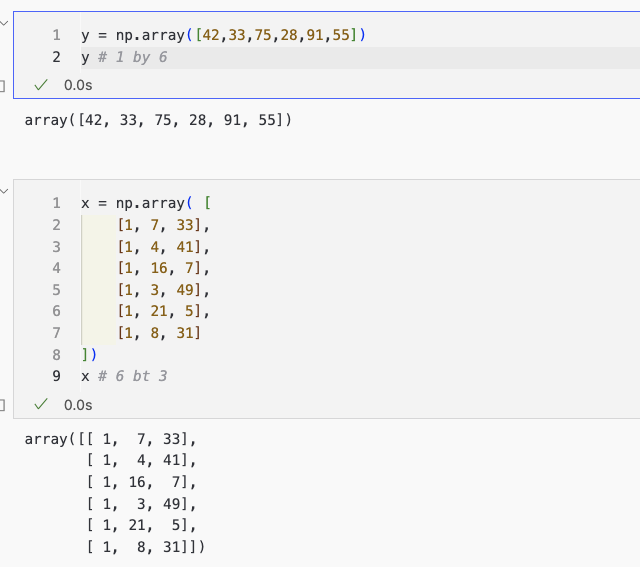This screenshot has width=640, height=567.
Task: Click the 0.0s execution time of first cell
Action: click(x=78, y=85)
